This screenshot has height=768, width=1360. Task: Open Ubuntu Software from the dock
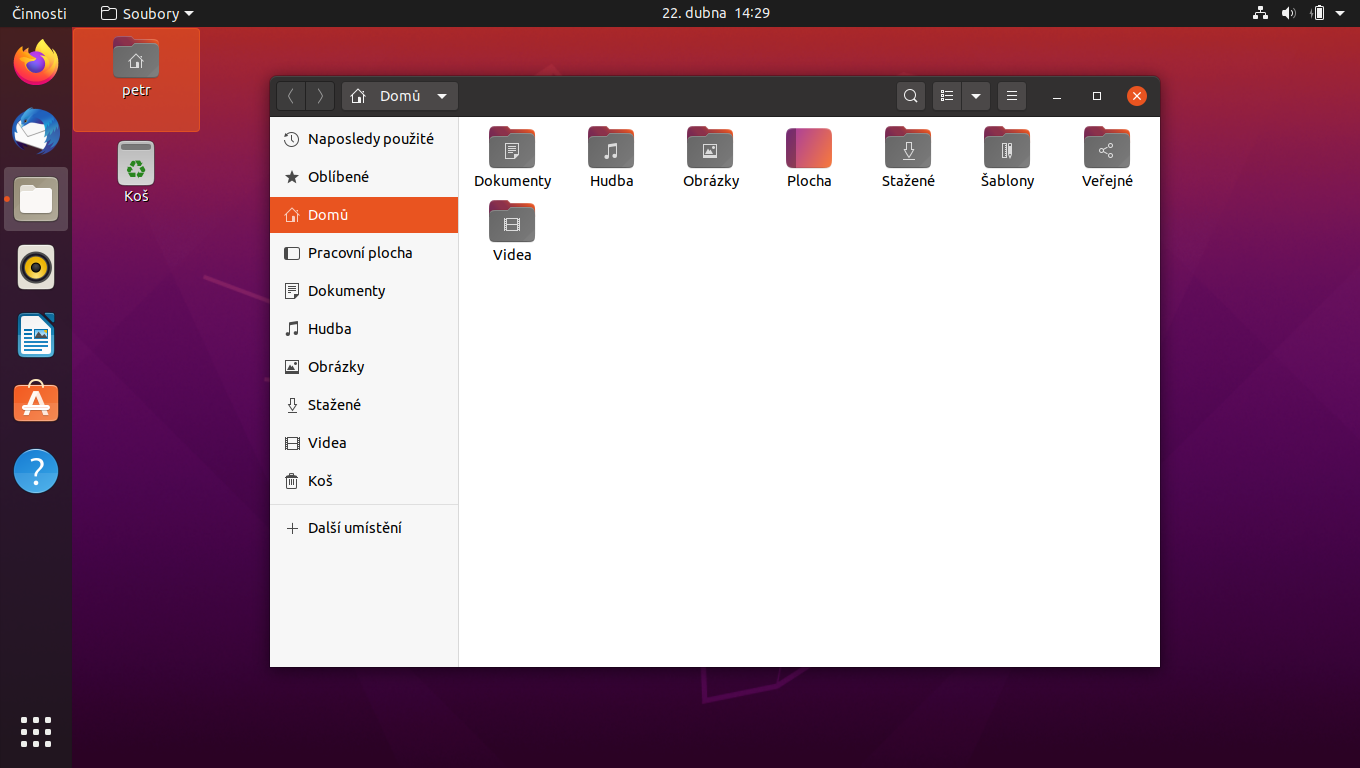[36, 402]
